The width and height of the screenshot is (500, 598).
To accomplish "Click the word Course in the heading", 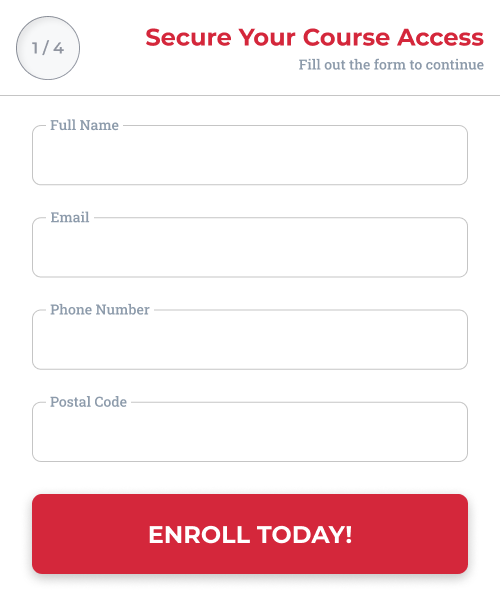I will [x=346, y=37].
